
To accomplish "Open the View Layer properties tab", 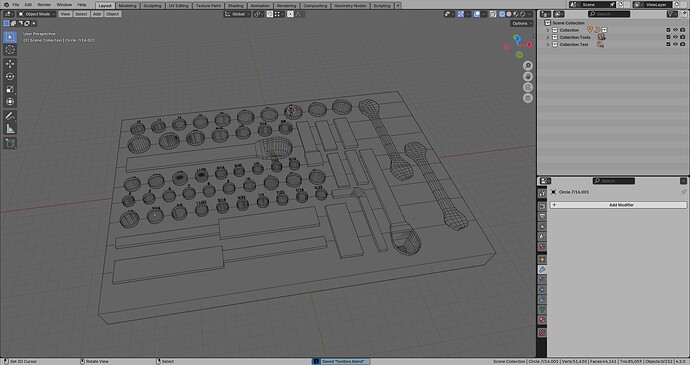I will click(x=542, y=226).
